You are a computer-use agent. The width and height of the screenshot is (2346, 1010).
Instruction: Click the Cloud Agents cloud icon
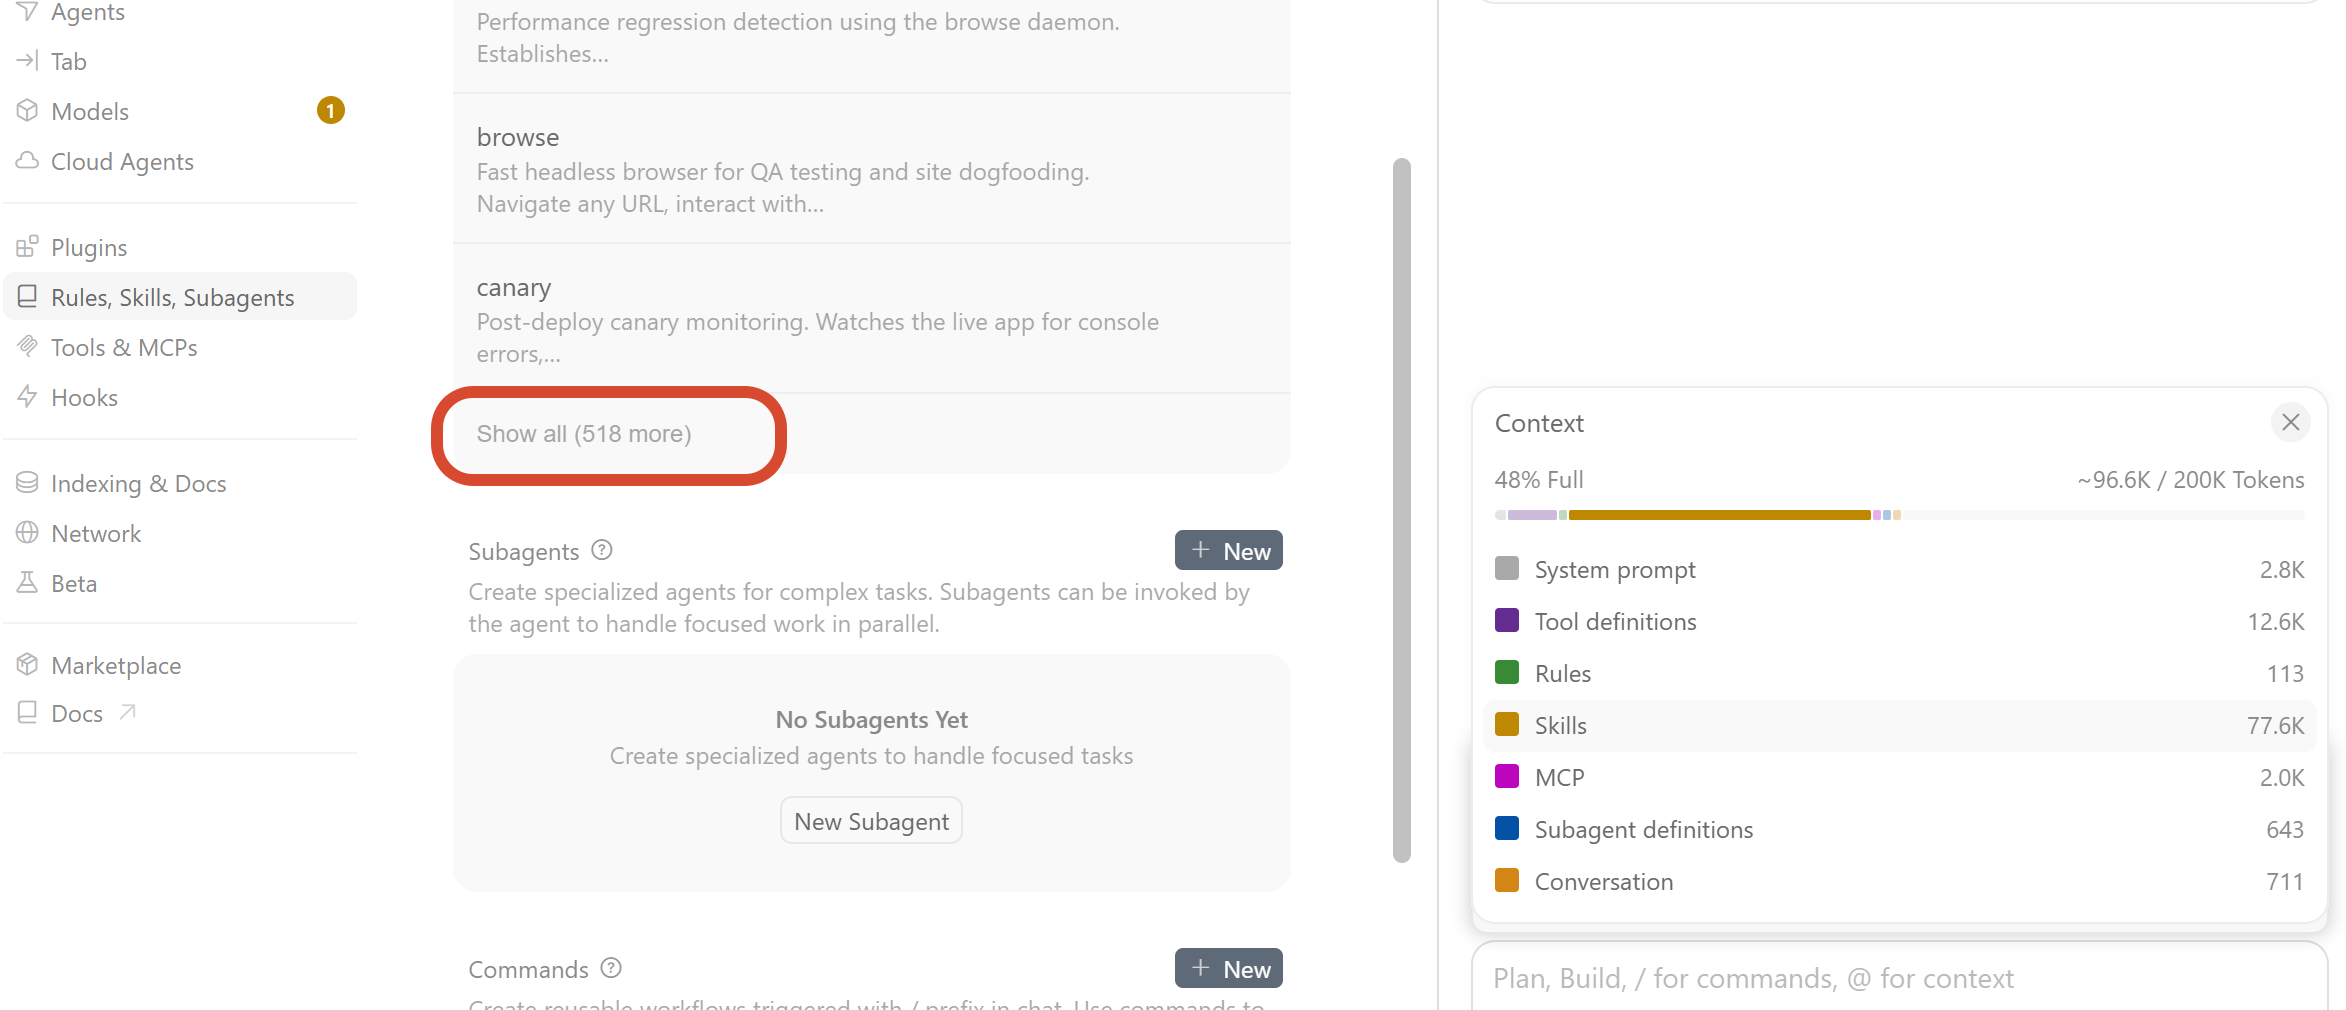(x=27, y=161)
